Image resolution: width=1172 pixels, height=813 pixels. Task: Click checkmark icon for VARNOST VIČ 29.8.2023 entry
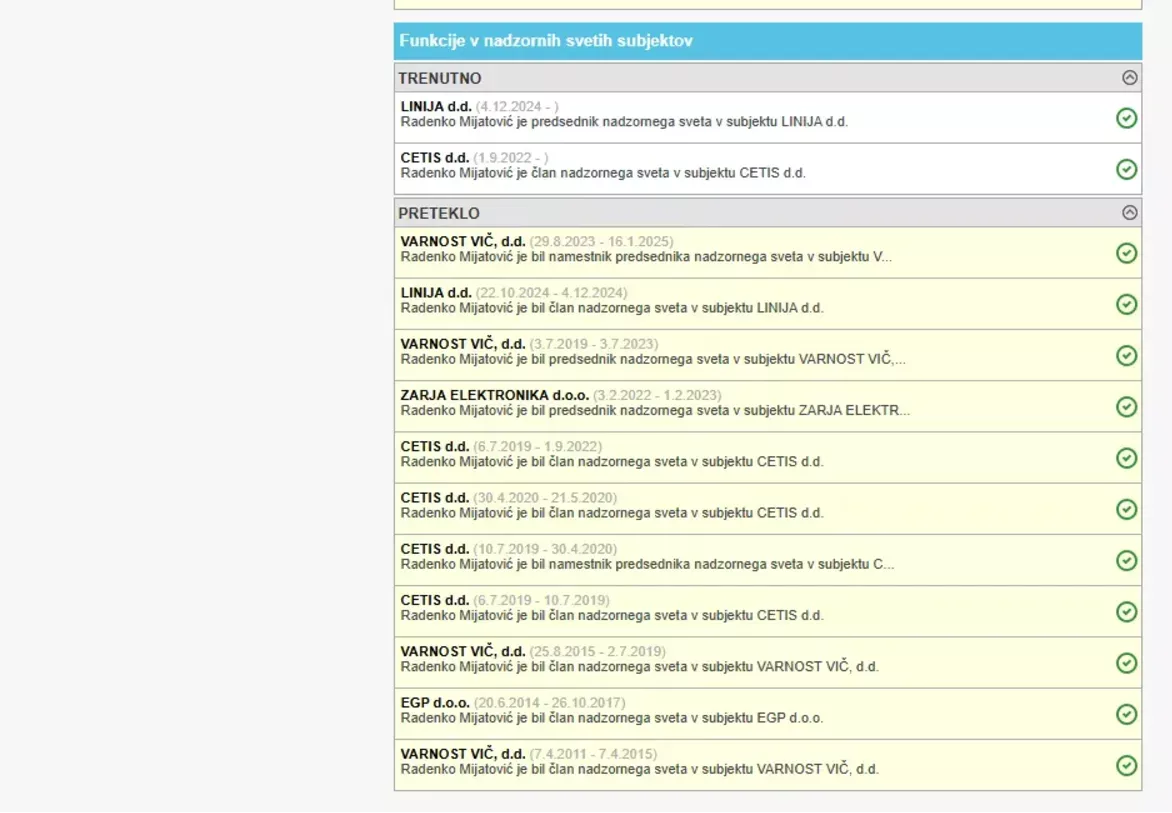1126,253
